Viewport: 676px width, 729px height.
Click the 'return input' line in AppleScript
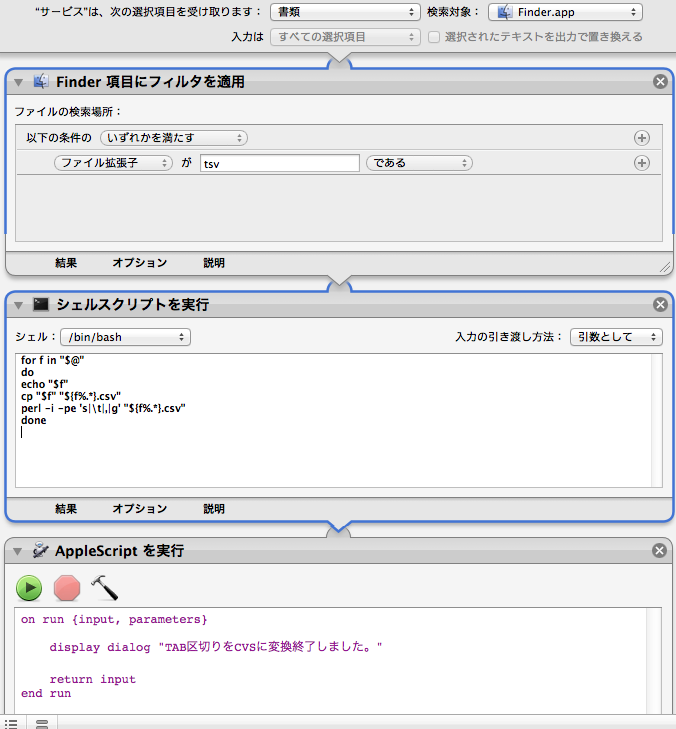[x=93, y=679]
